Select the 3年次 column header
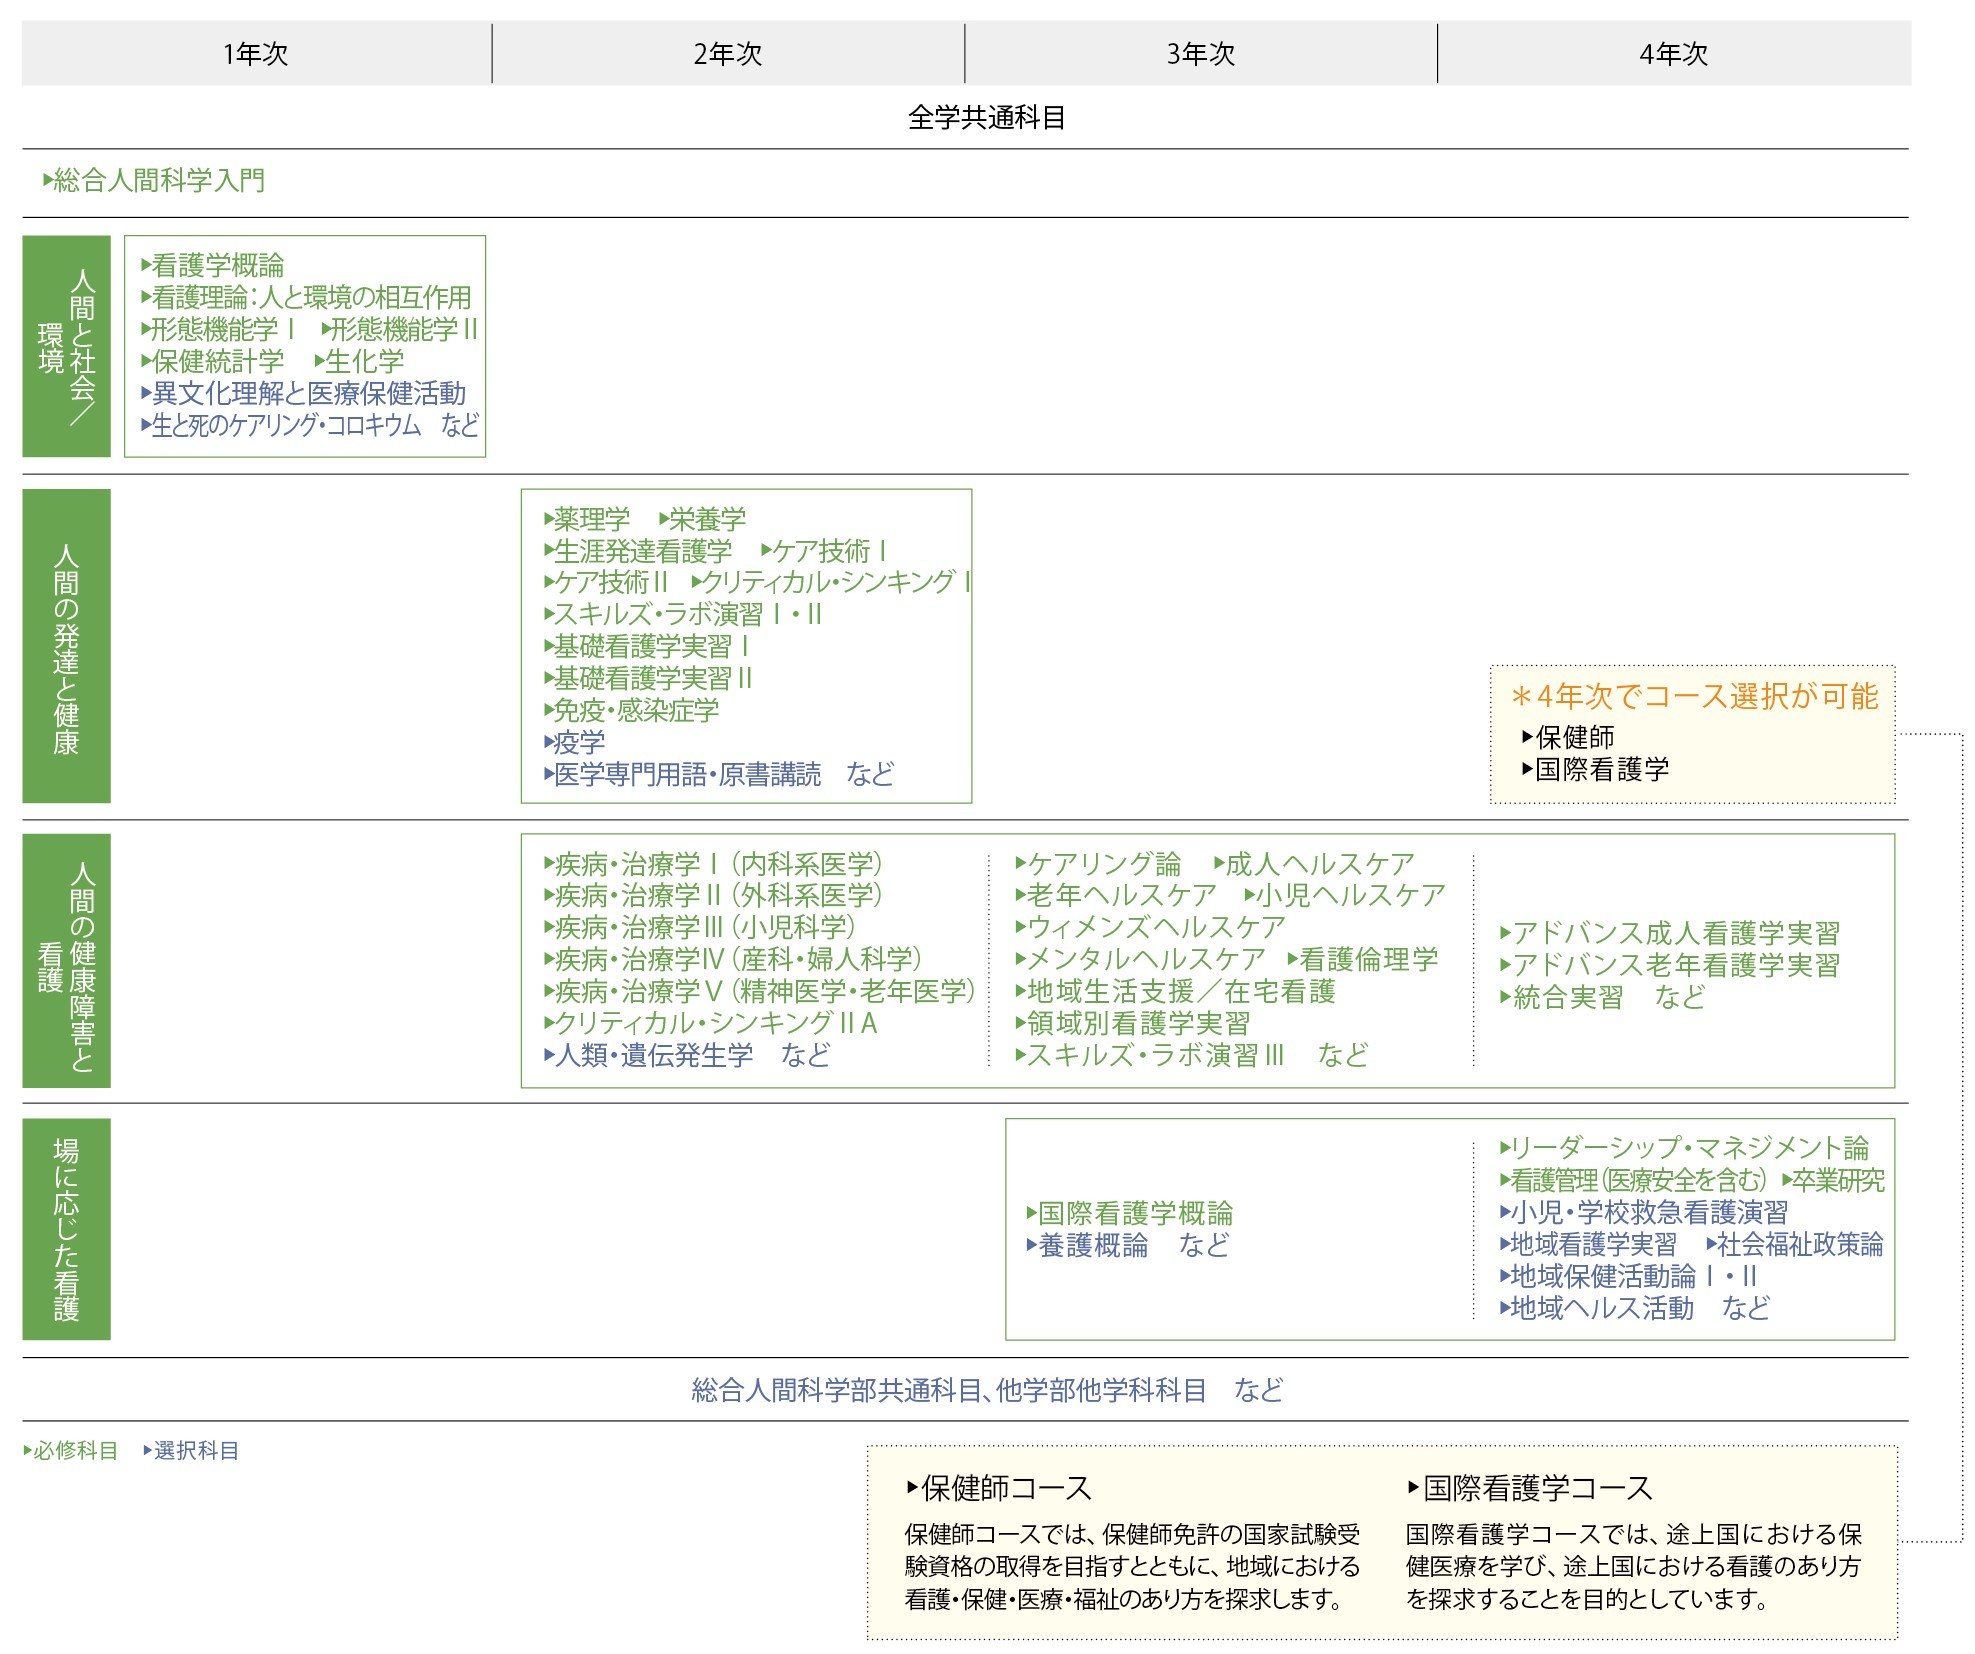Viewport: 1975px width, 1654px height. pos(1201,53)
